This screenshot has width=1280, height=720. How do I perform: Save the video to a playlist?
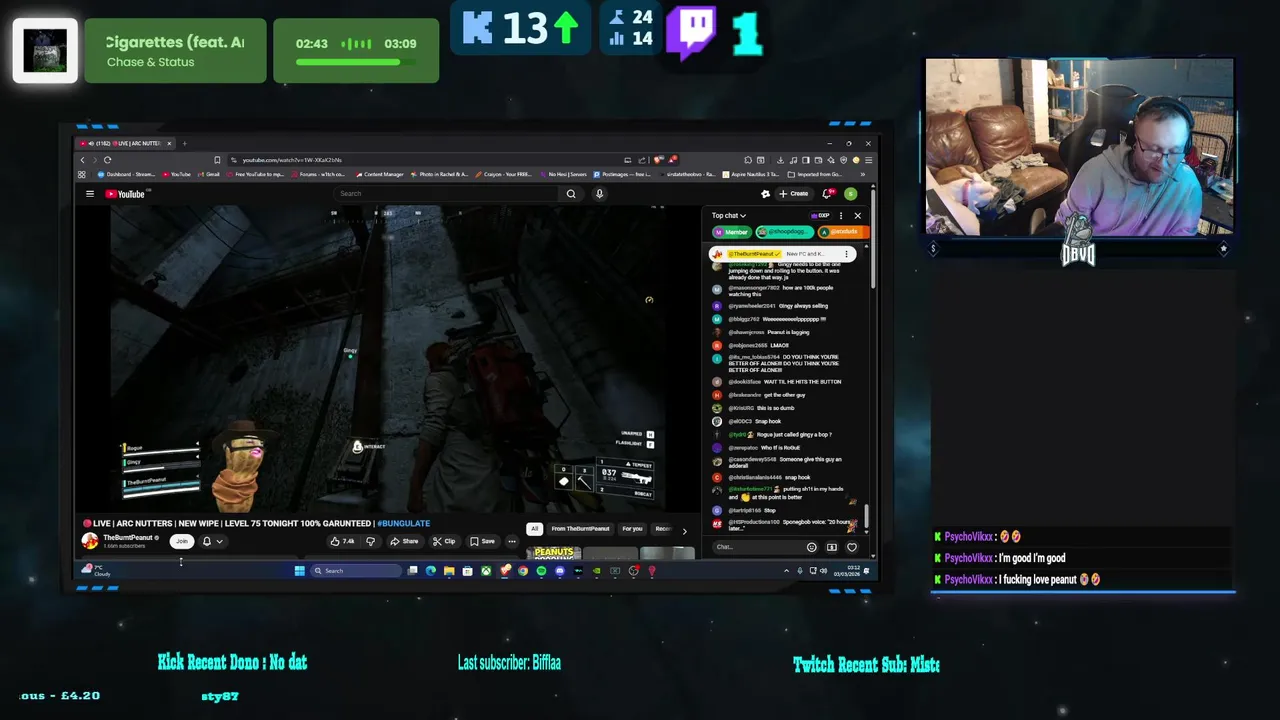482,541
